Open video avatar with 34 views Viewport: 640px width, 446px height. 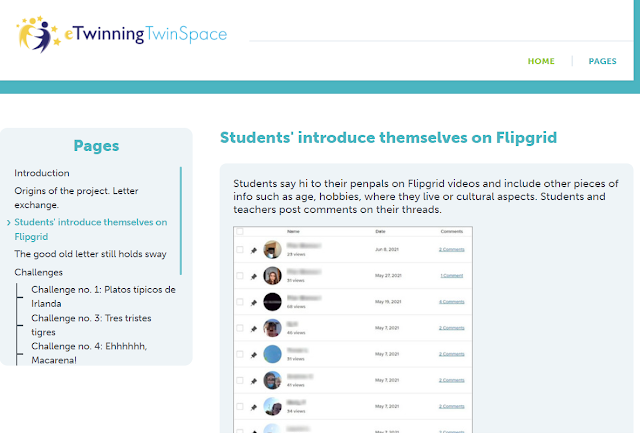pyautogui.click(x=272, y=406)
